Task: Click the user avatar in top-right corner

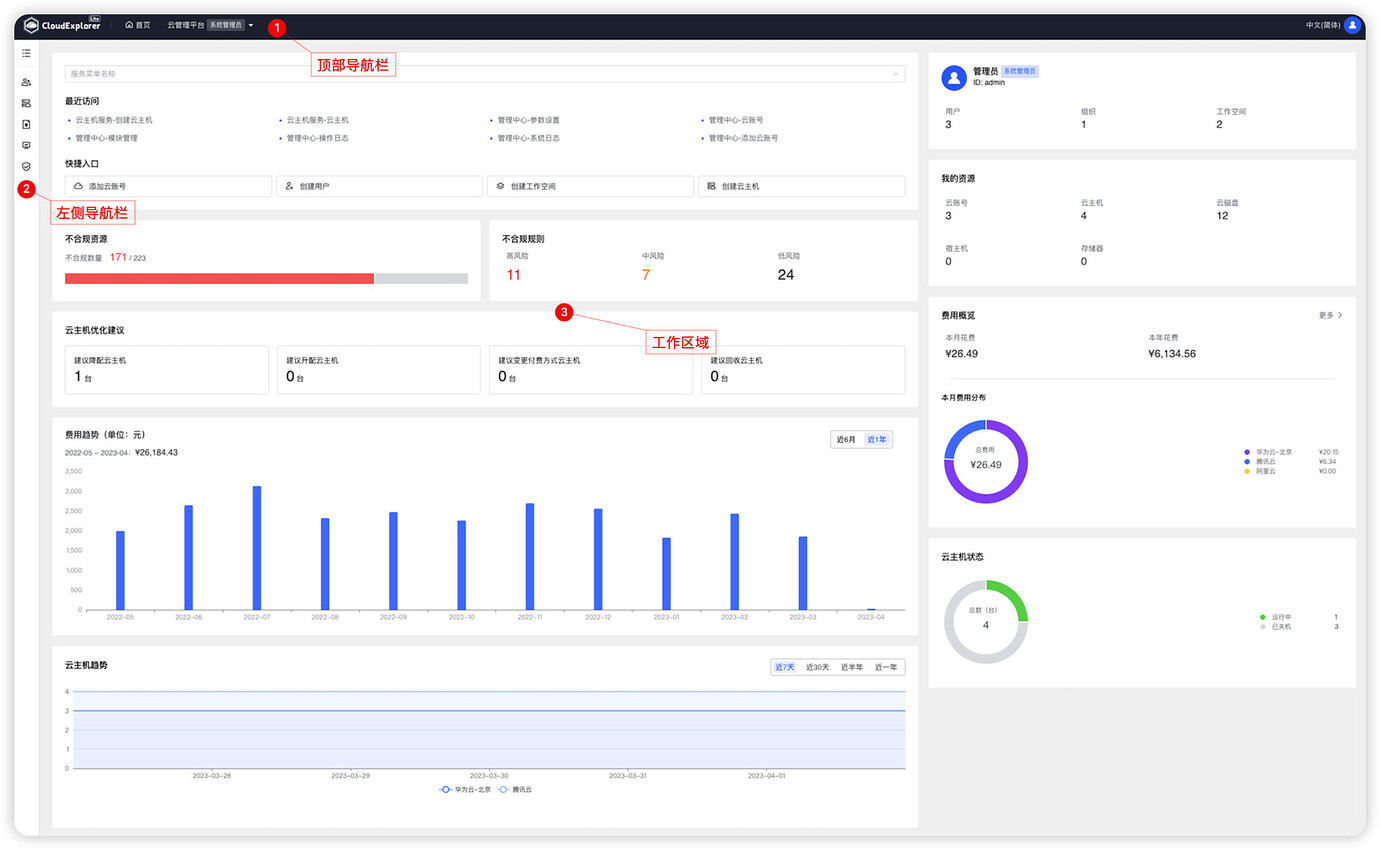Action: coord(1352,25)
